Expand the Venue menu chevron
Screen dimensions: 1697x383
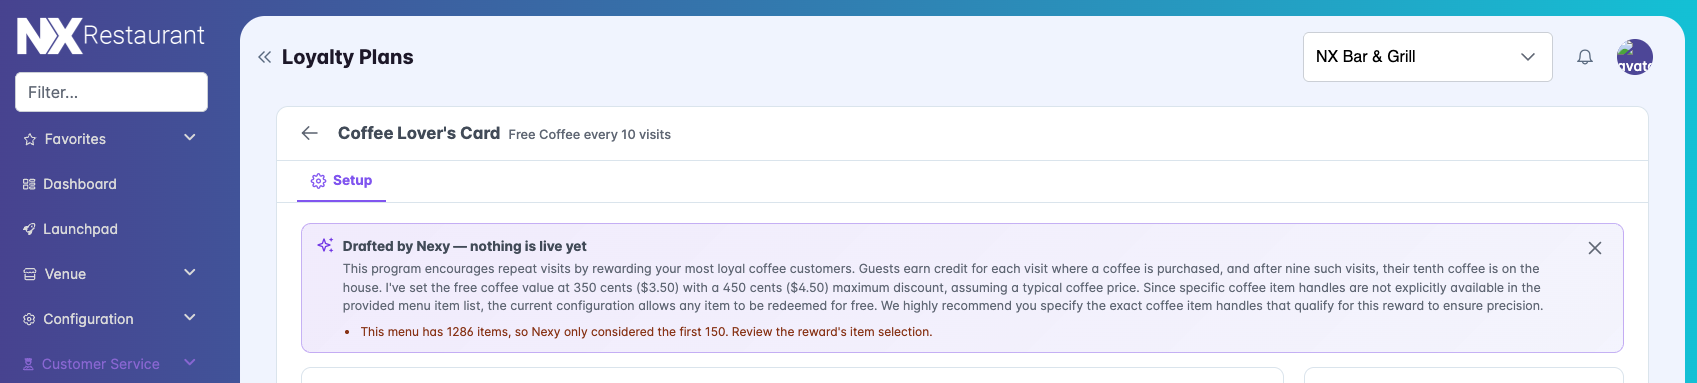pos(190,273)
